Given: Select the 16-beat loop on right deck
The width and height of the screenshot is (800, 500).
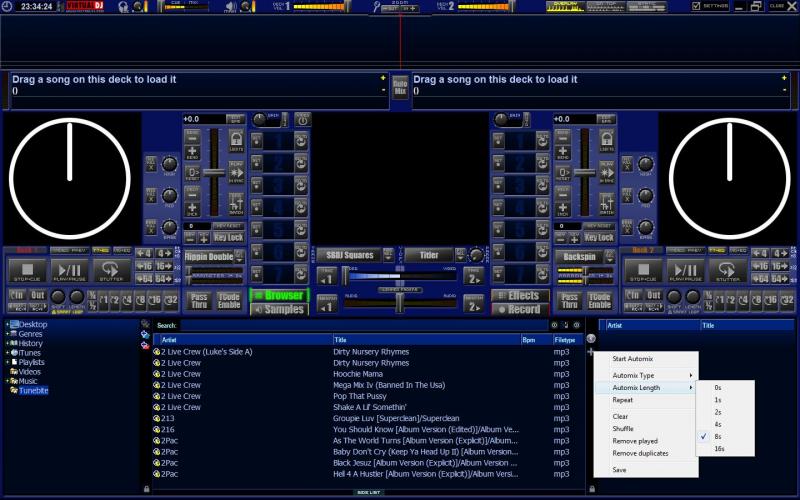Looking at the screenshot, I should 770,300.
